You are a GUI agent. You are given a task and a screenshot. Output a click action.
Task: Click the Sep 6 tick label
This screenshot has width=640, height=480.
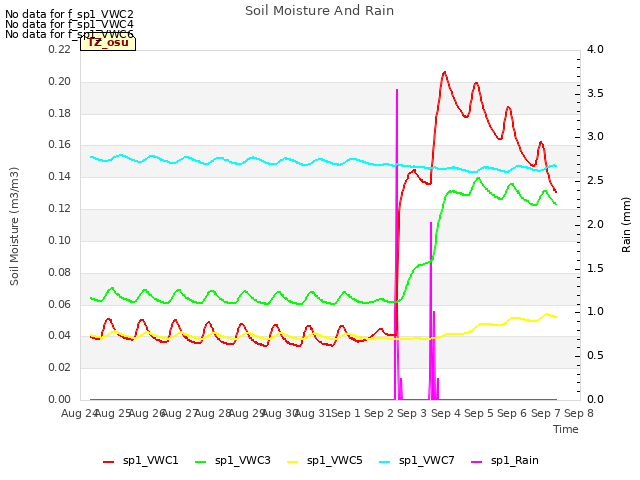click(512, 413)
